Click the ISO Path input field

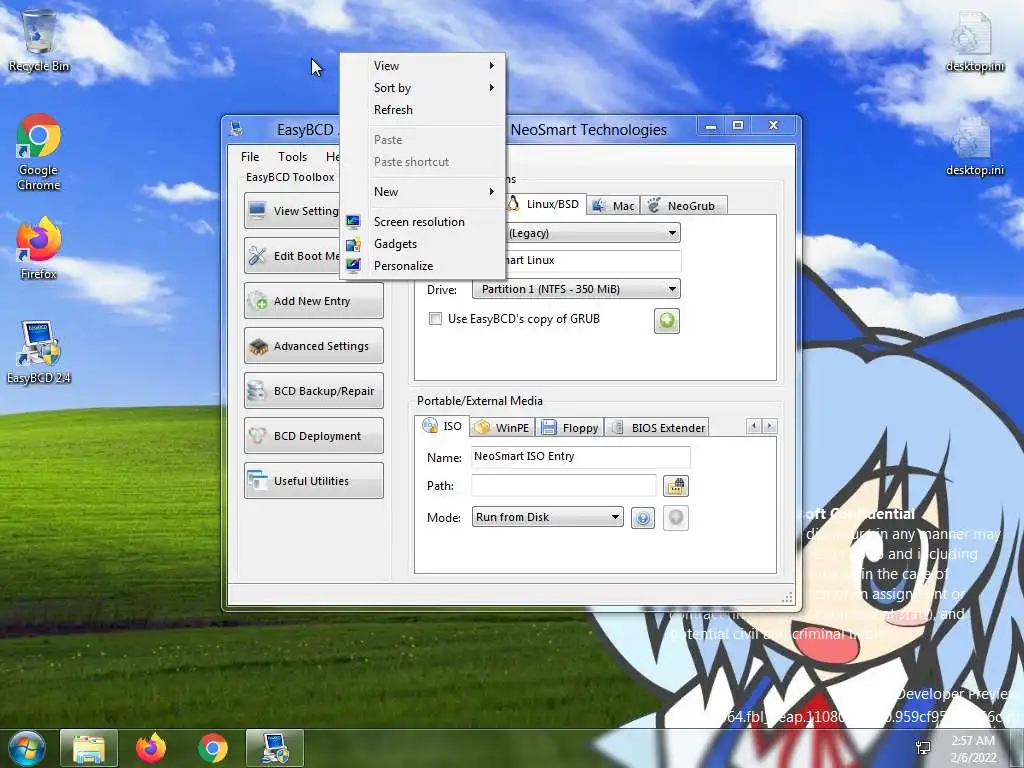click(564, 486)
